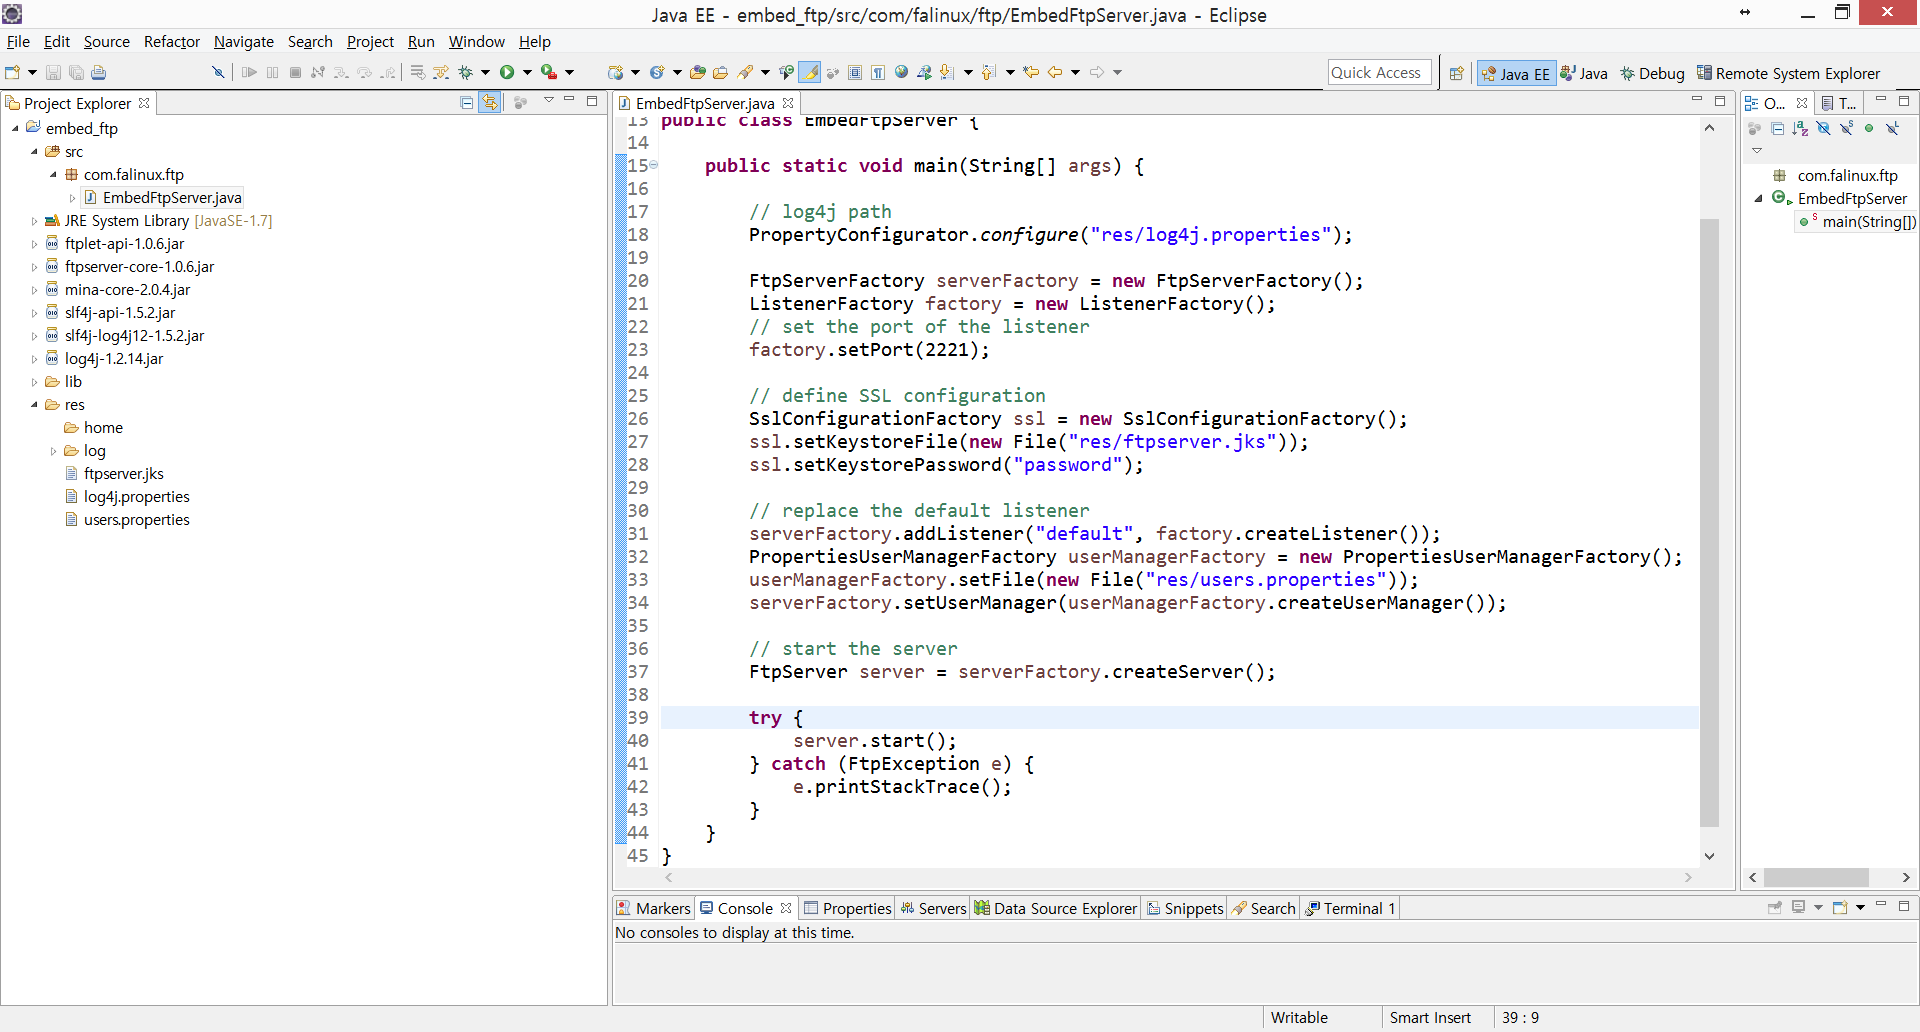Click the Quick Access search field

point(1379,72)
